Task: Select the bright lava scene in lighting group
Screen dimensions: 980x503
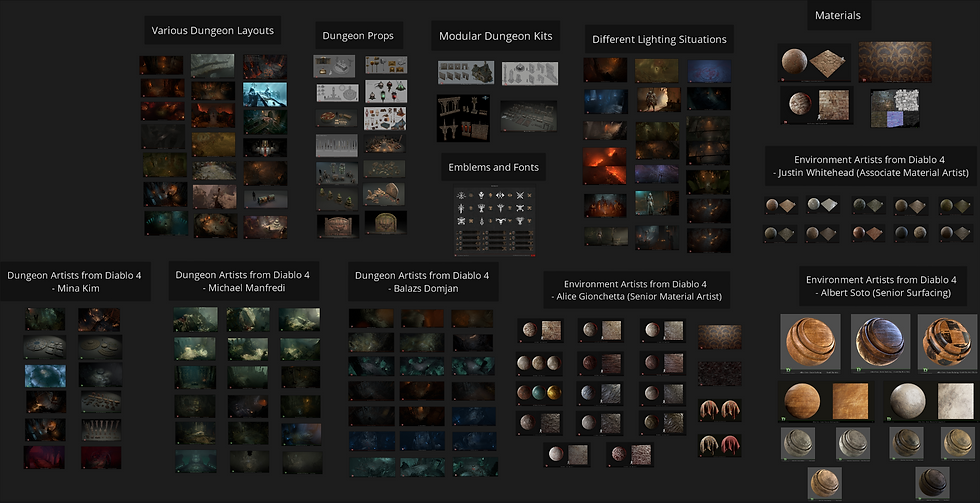Action: (x=604, y=166)
